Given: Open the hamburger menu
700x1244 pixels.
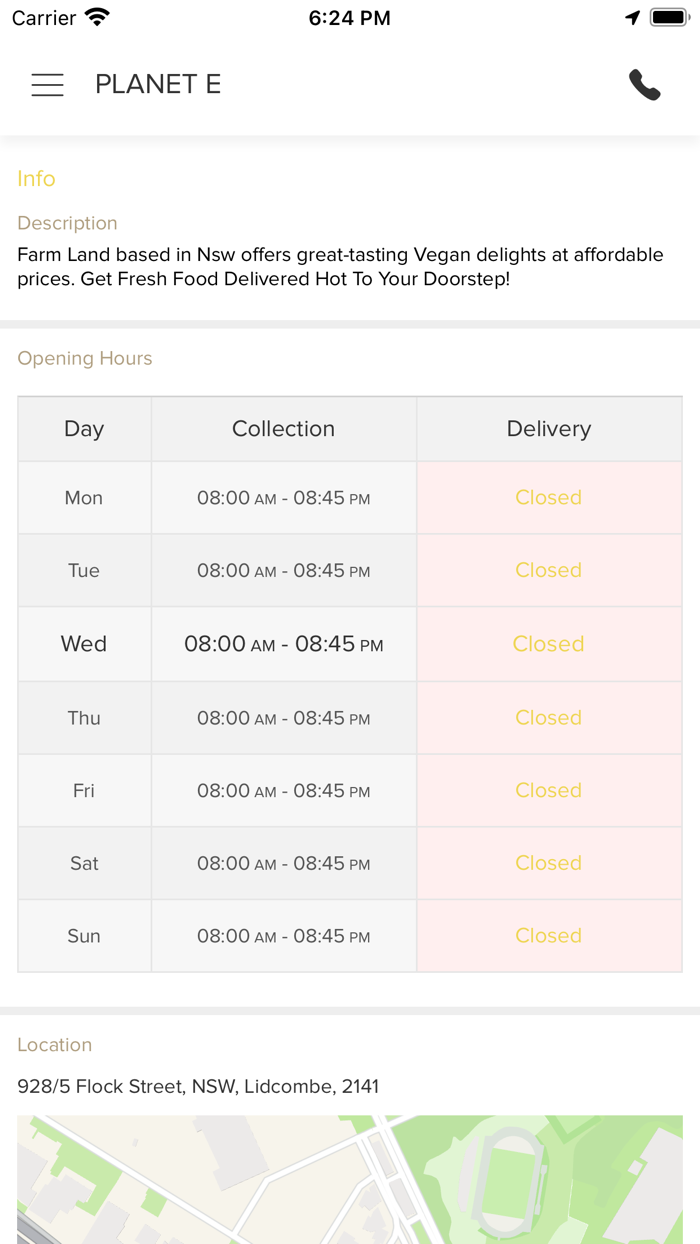Looking at the screenshot, I should [47, 85].
